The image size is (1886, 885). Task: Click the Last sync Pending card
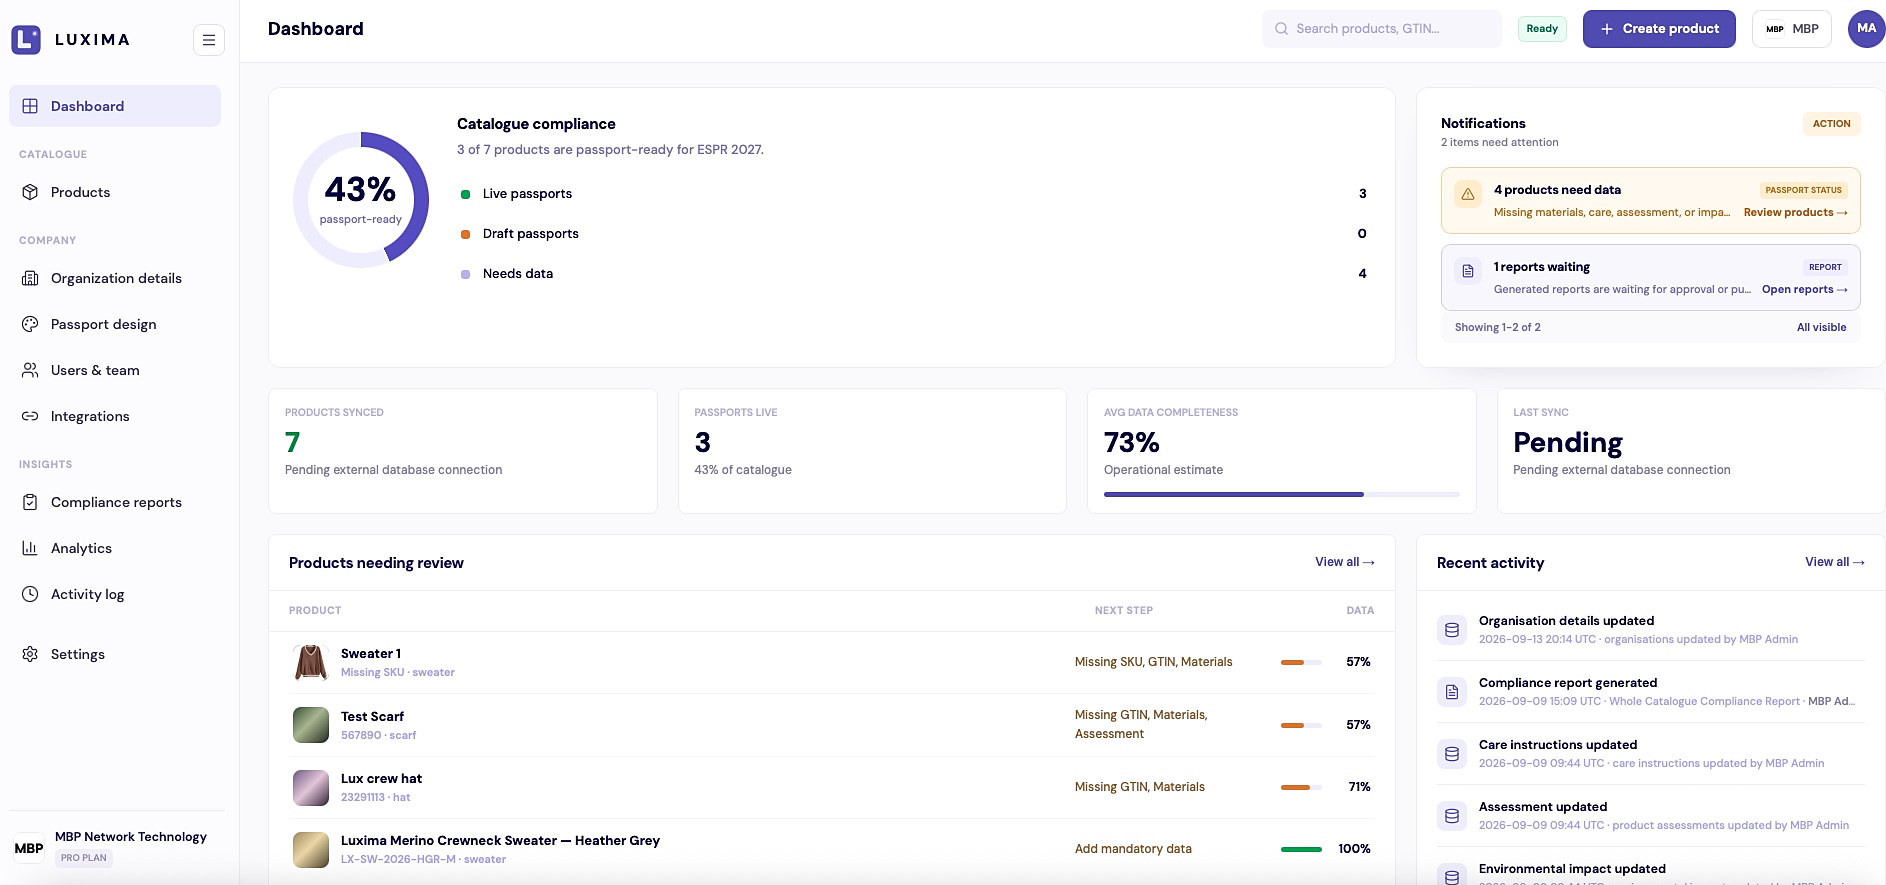coord(1691,451)
